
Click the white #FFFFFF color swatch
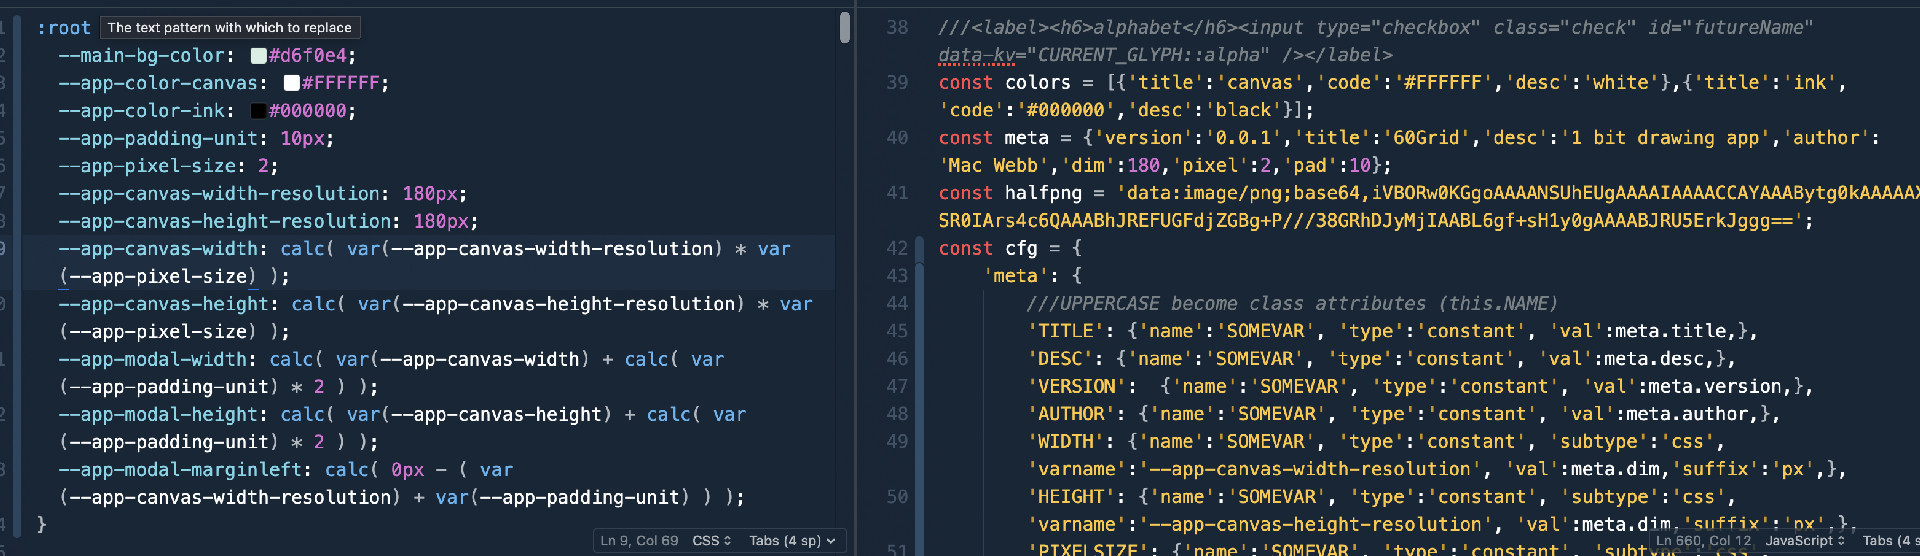292,83
